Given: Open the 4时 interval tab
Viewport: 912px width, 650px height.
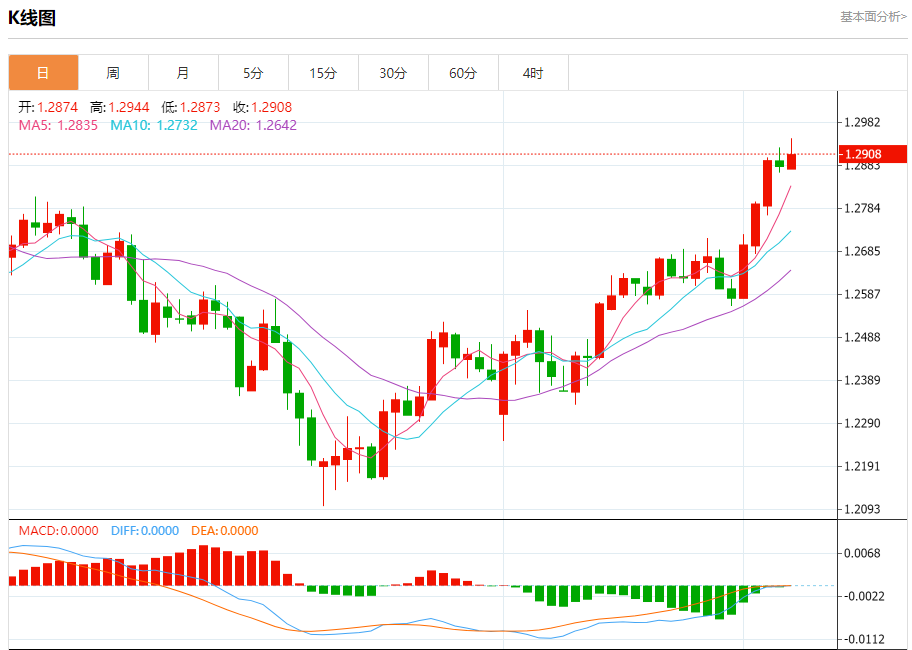Looking at the screenshot, I should [533, 73].
